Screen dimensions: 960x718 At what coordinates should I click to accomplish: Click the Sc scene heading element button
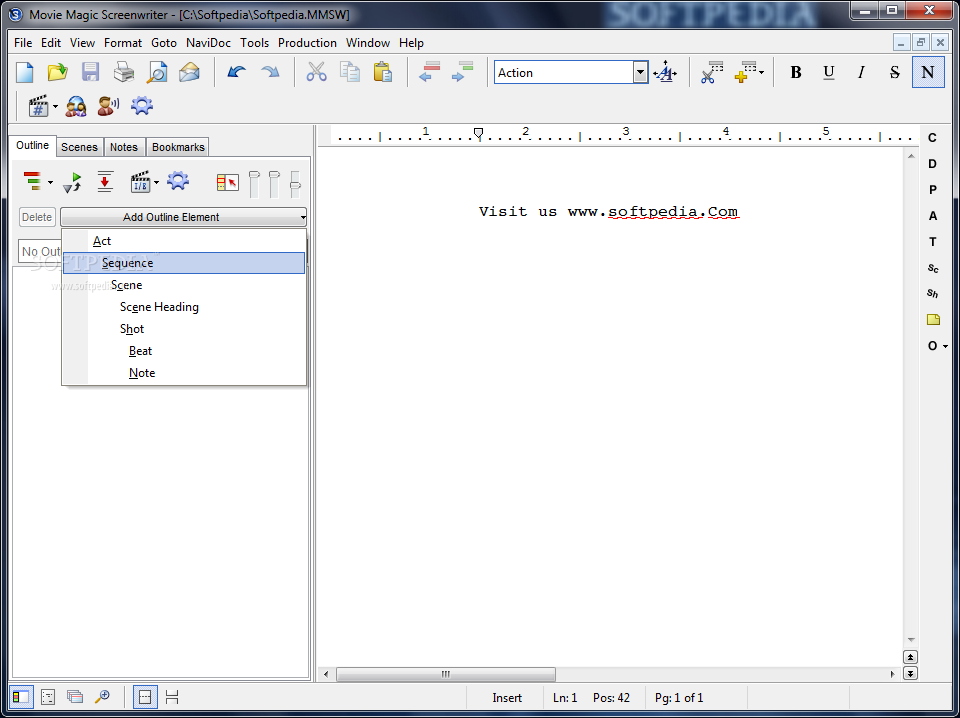pyautogui.click(x=932, y=267)
